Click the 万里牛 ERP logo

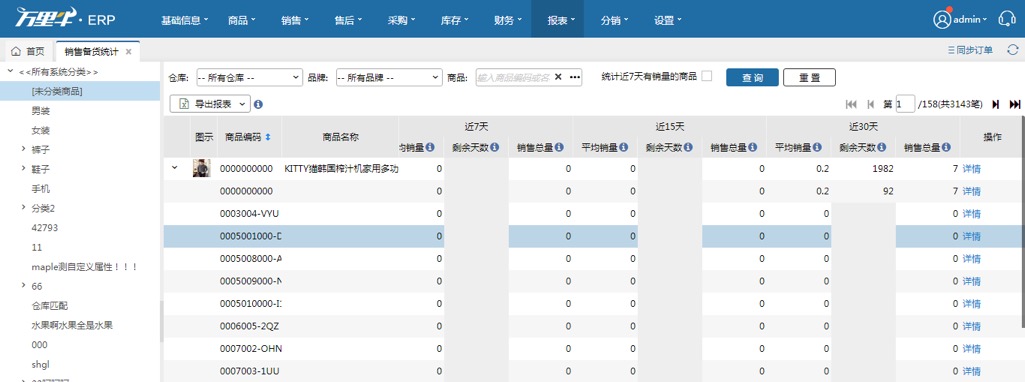[x=65, y=18]
